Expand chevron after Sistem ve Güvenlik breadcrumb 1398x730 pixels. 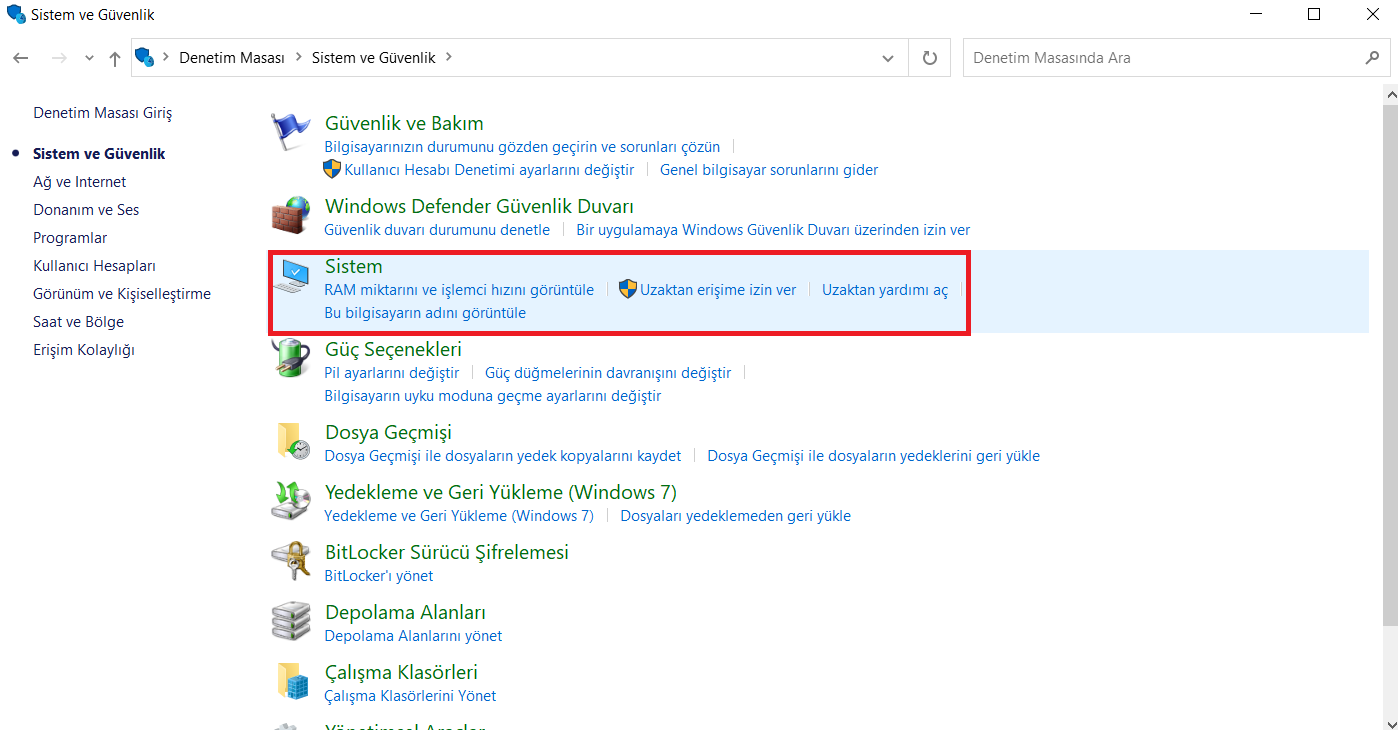pyautogui.click(x=449, y=58)
